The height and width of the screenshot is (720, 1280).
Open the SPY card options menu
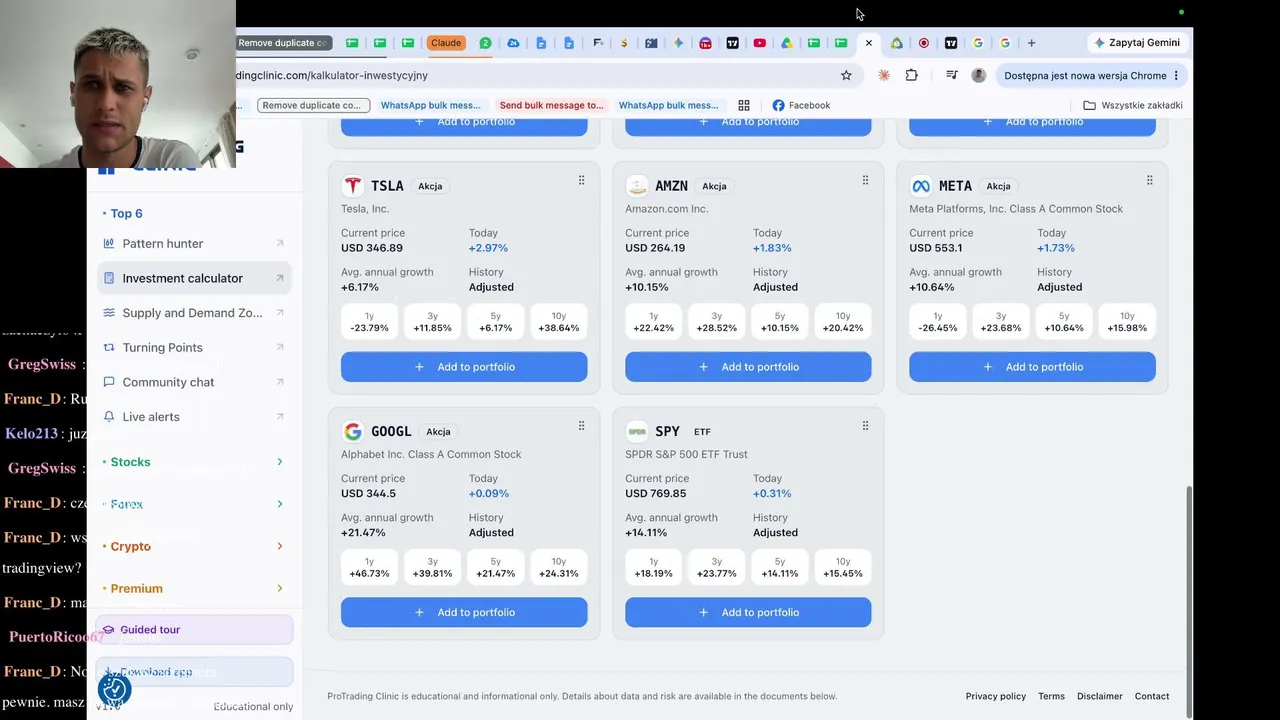(865, 426)
